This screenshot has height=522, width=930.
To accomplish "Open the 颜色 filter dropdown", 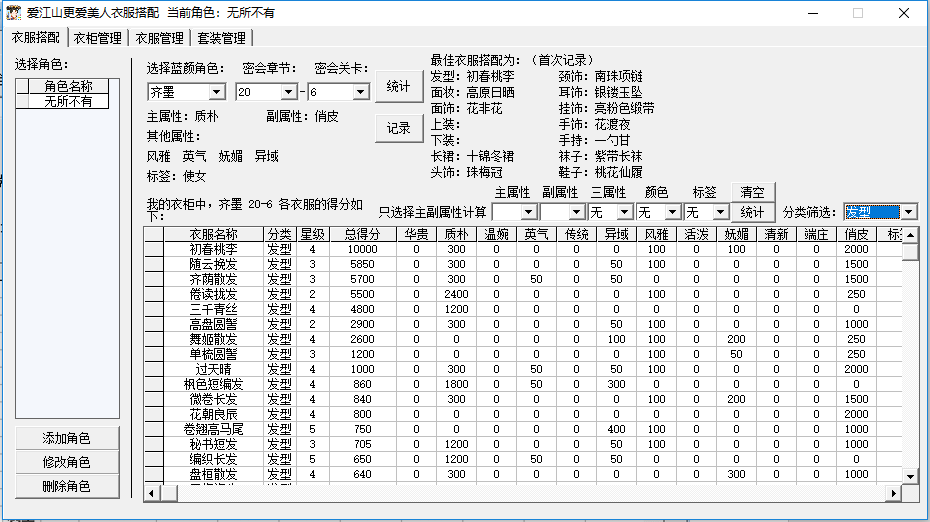I will coord(672,212).
